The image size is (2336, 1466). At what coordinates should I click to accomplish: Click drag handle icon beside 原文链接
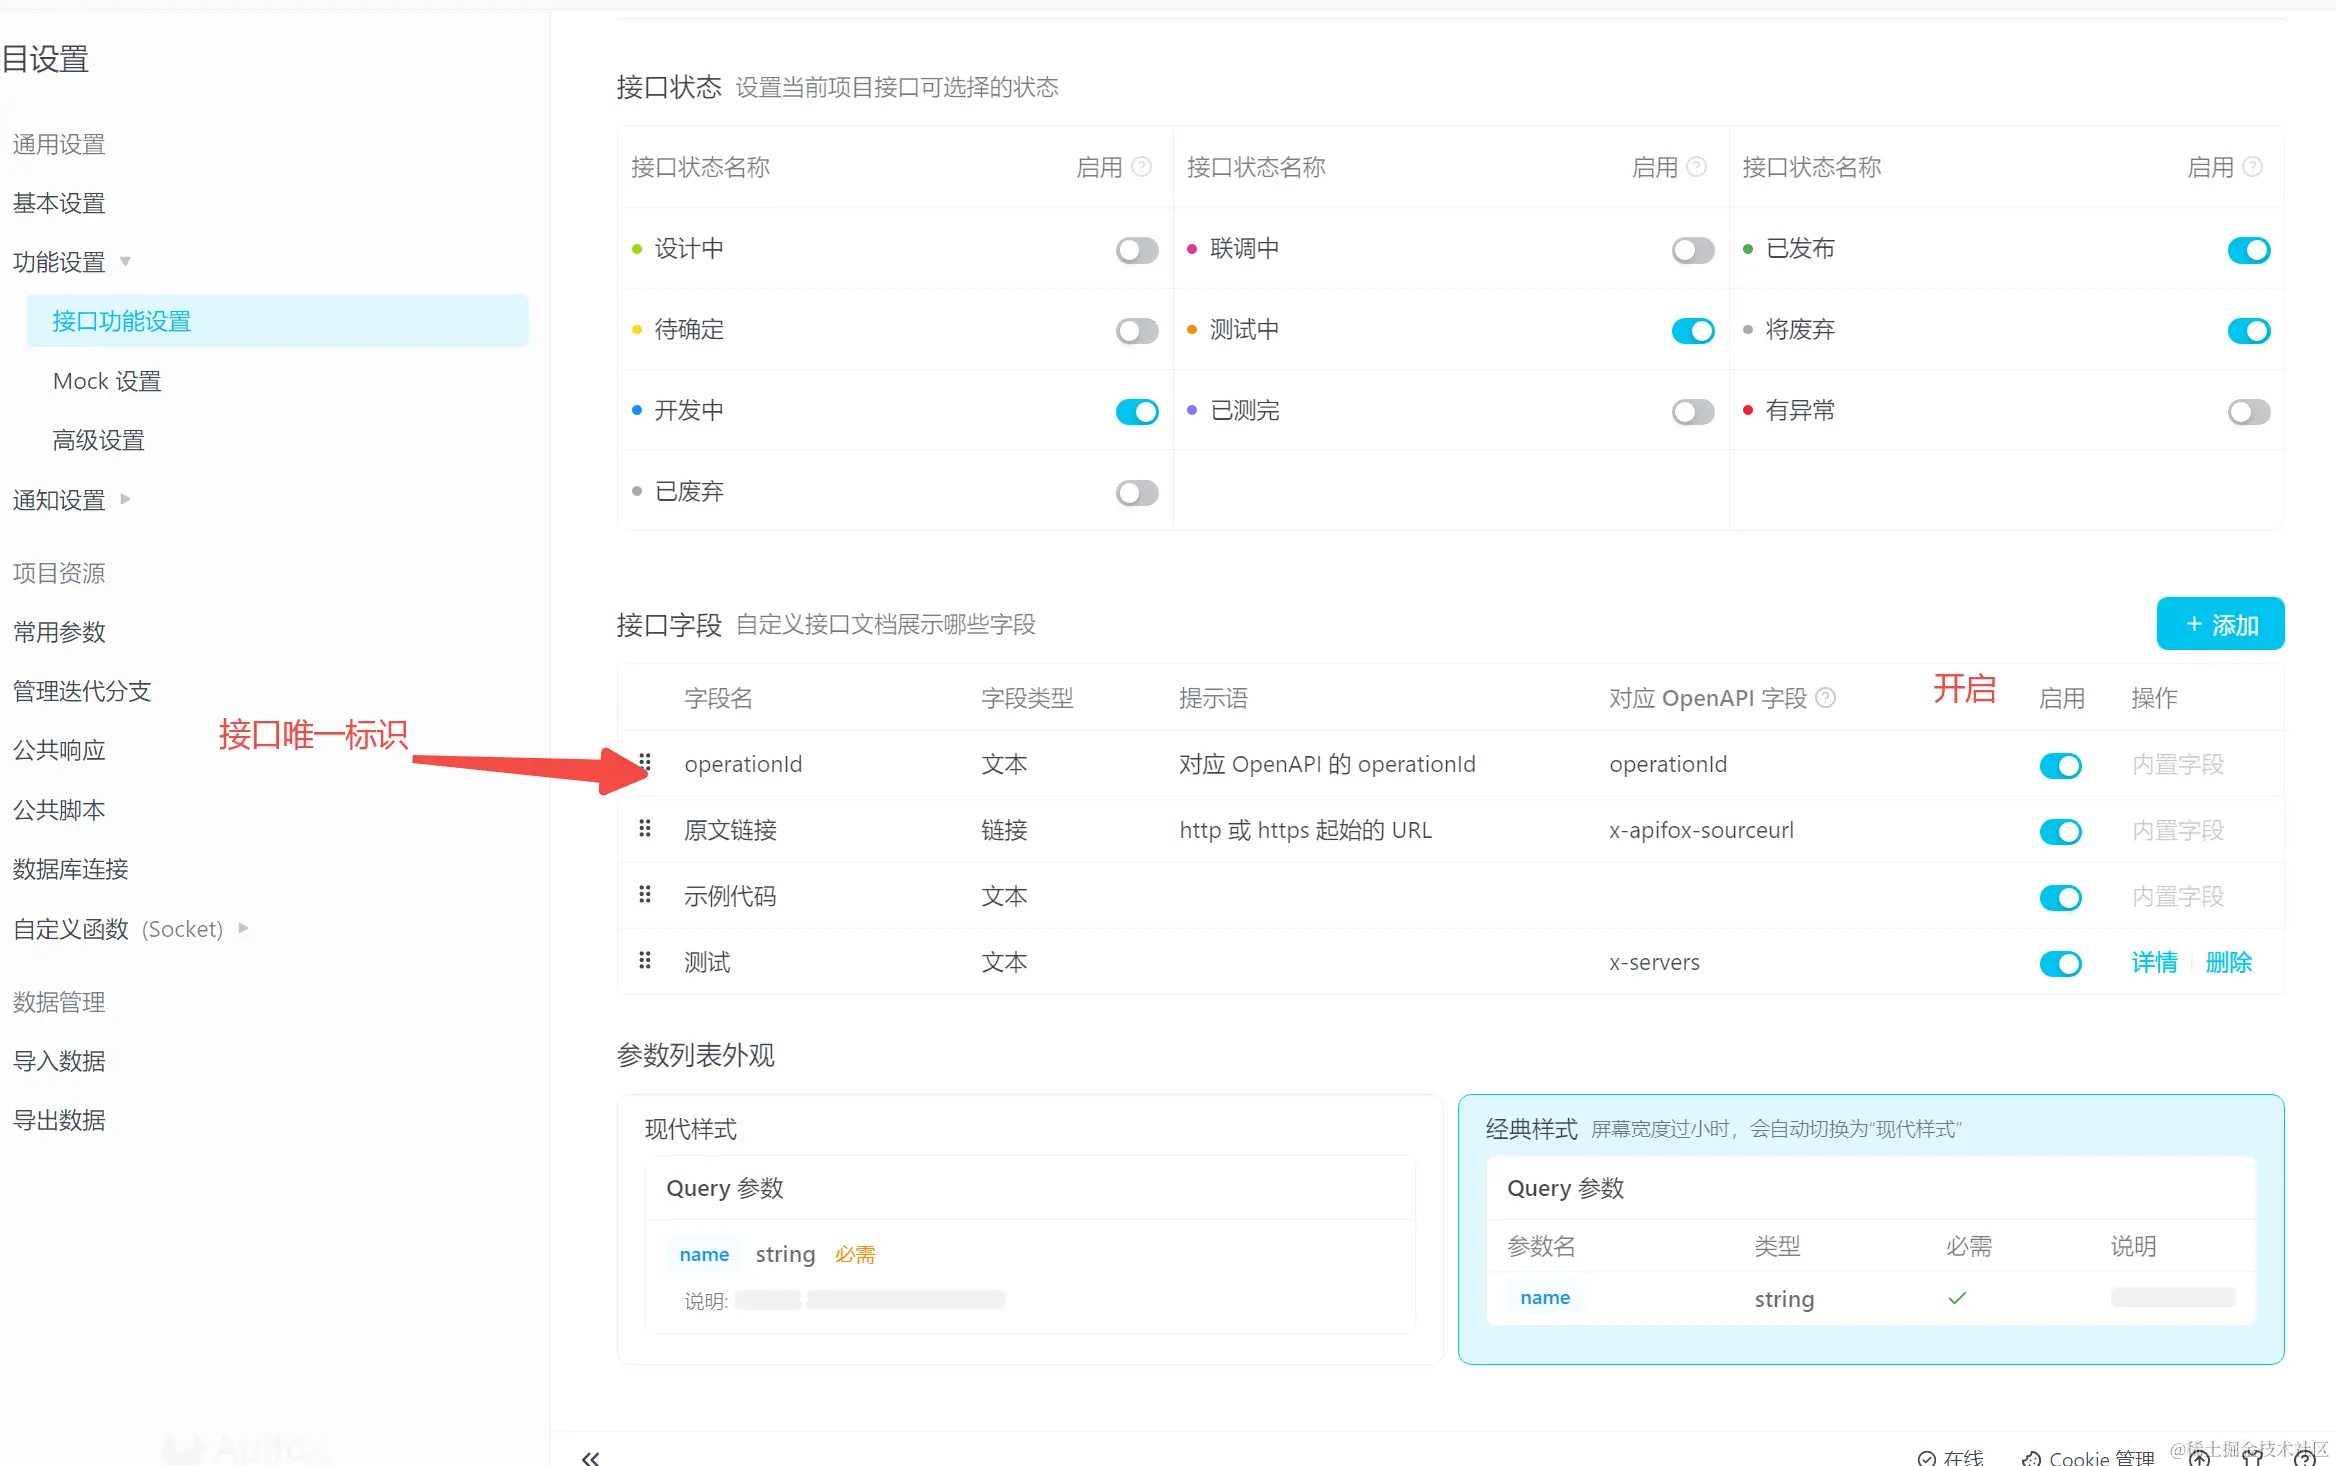645,829
